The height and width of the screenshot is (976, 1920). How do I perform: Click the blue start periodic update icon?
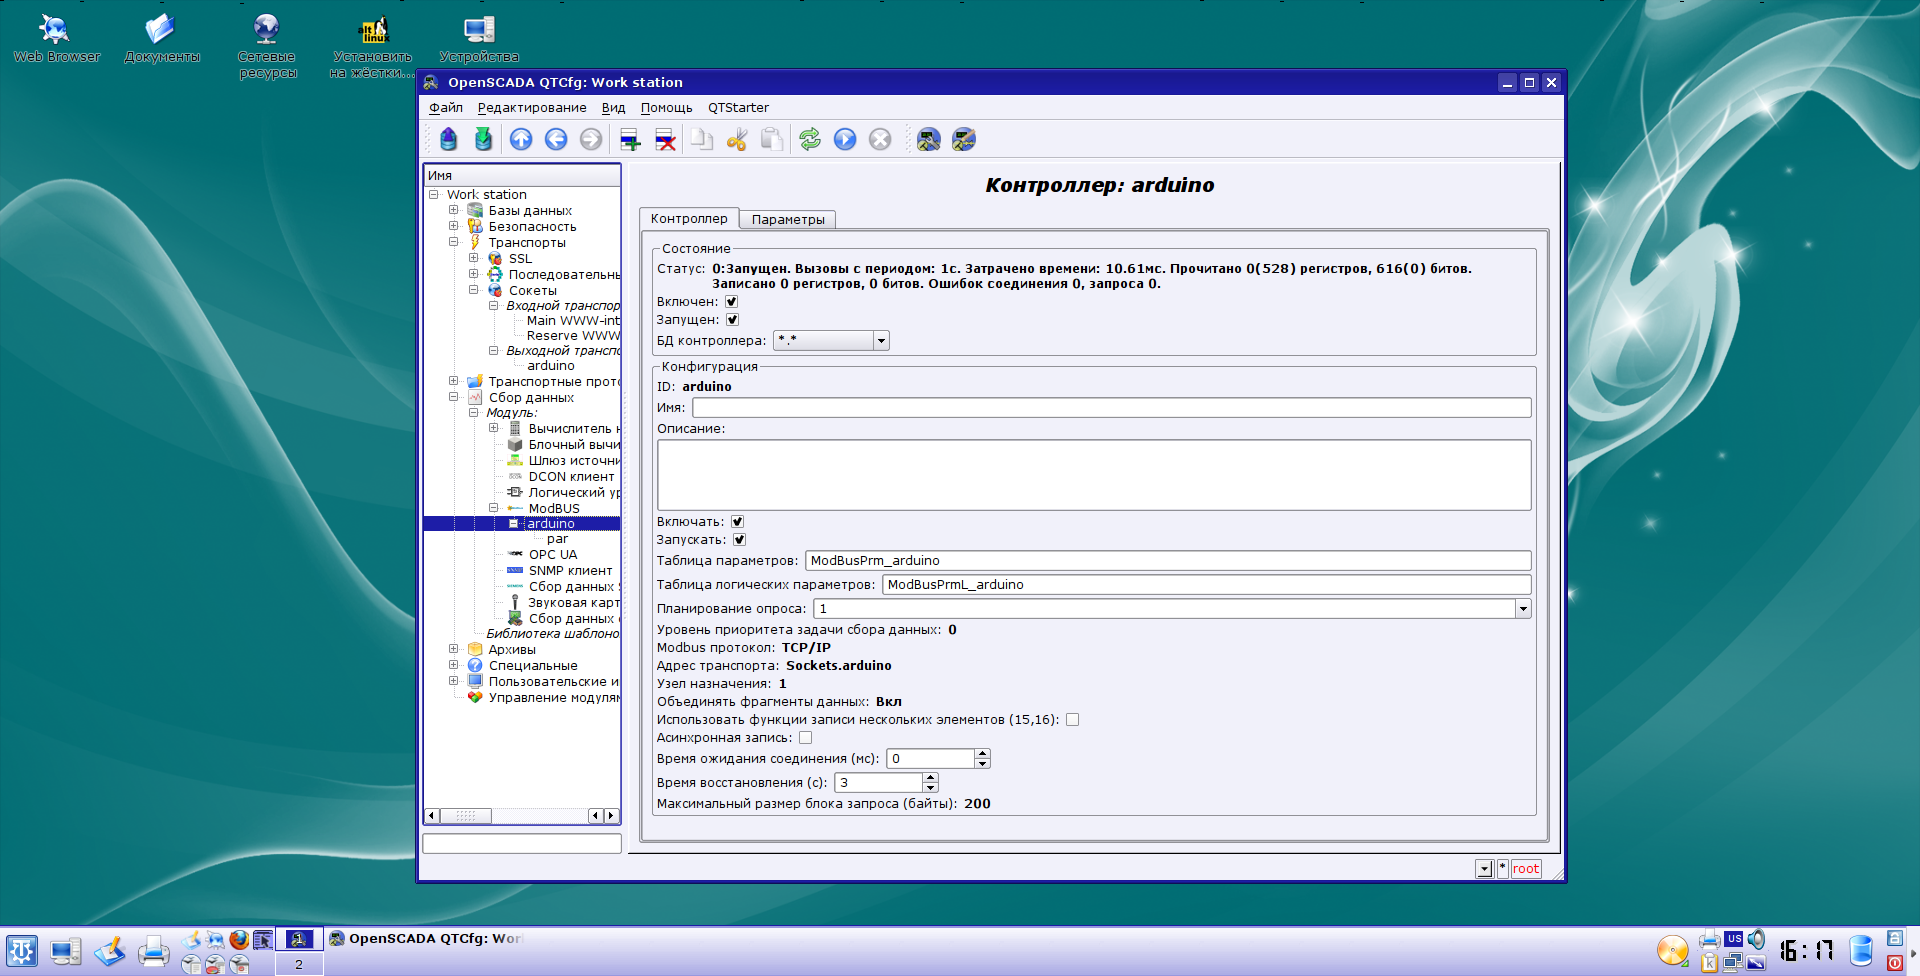click(x=845, y=140)
